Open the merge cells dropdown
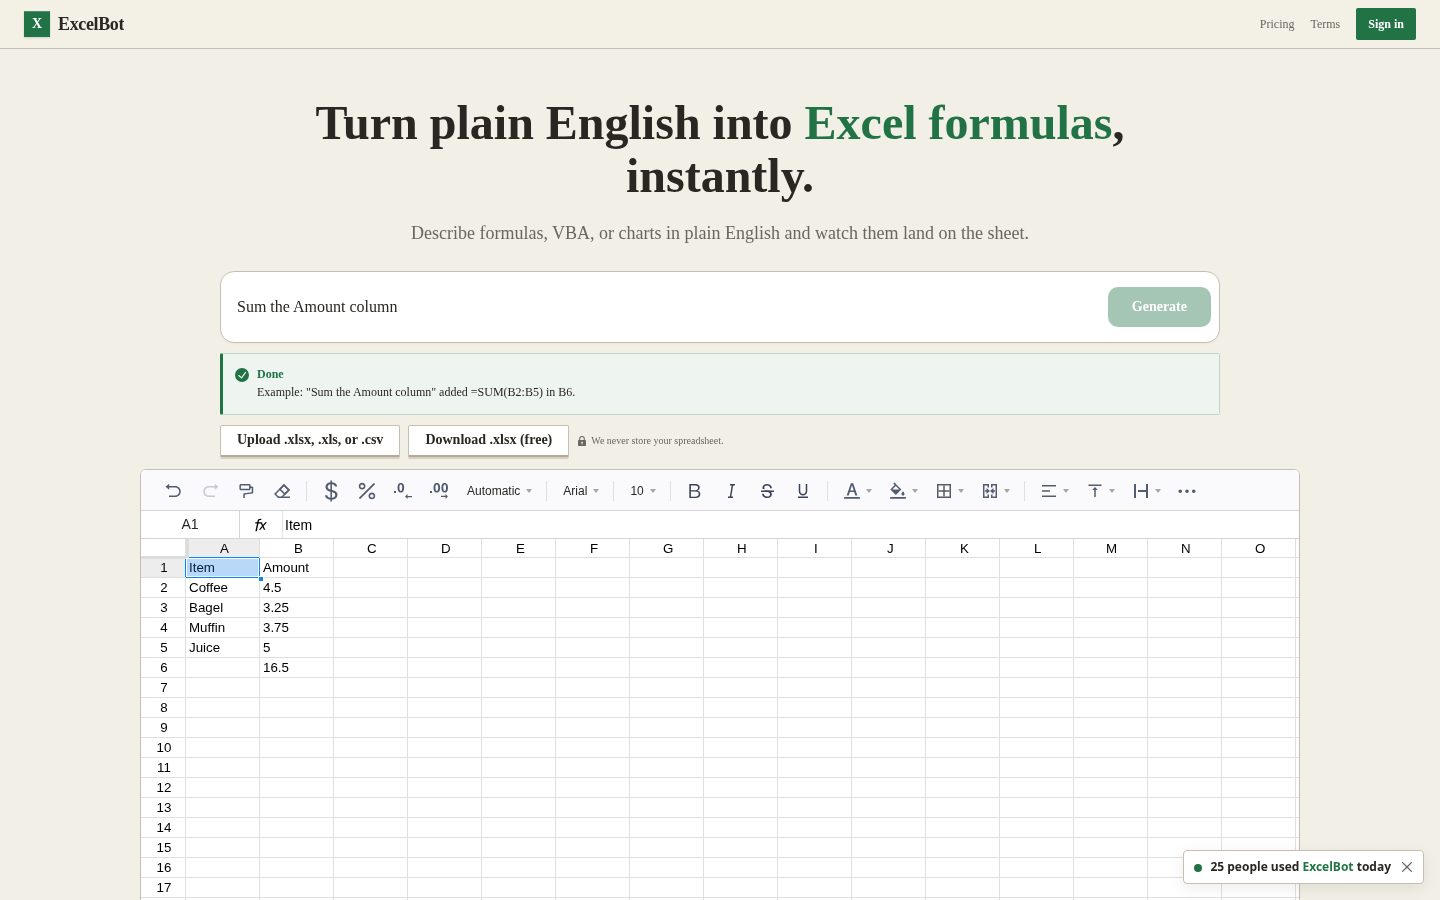The width and height of the screenshot is (1440, 900). pyautogui.click(x=996, y=491)
